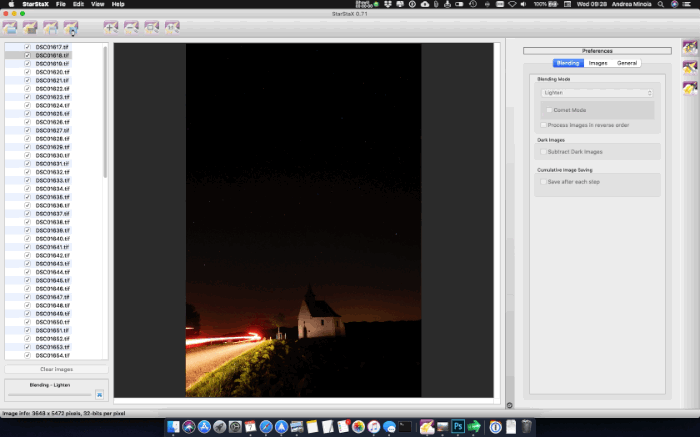Enable Subtract Dark Images checkbox
Viewport: 700px width, 437px height.
(543, 152)
